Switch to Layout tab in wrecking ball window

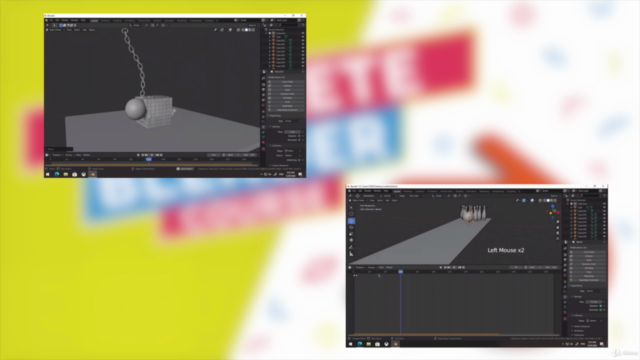[x=94, y=20]
